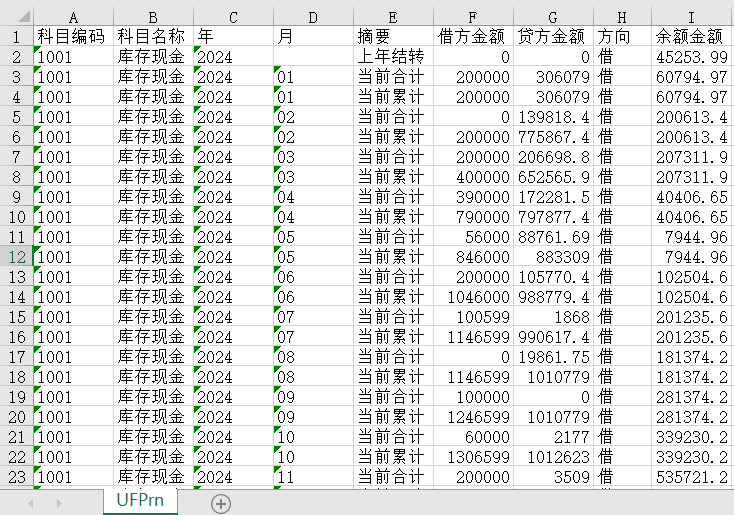
Task: Select month cell 11 in row 23
Action: 314,477
